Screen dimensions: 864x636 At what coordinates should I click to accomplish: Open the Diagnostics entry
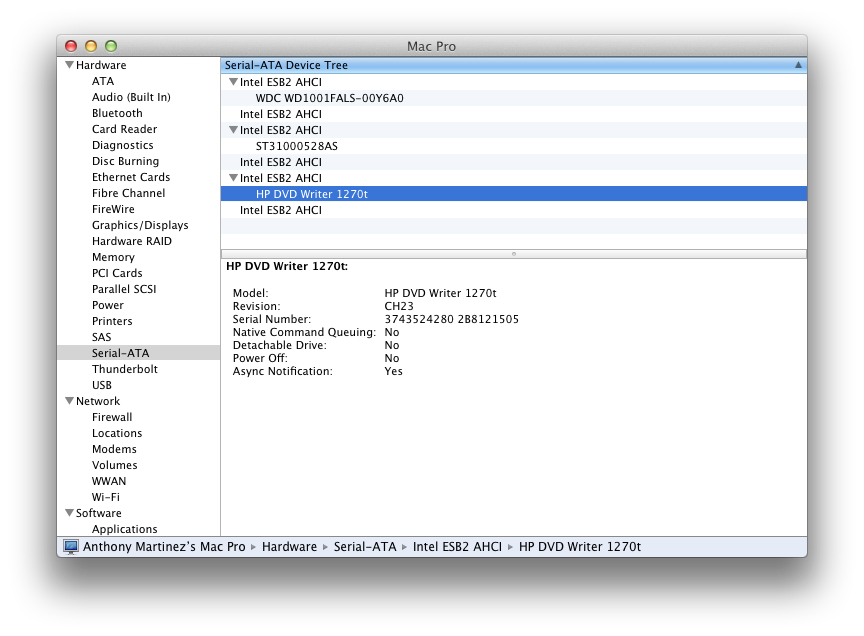[x=122, y=145]
